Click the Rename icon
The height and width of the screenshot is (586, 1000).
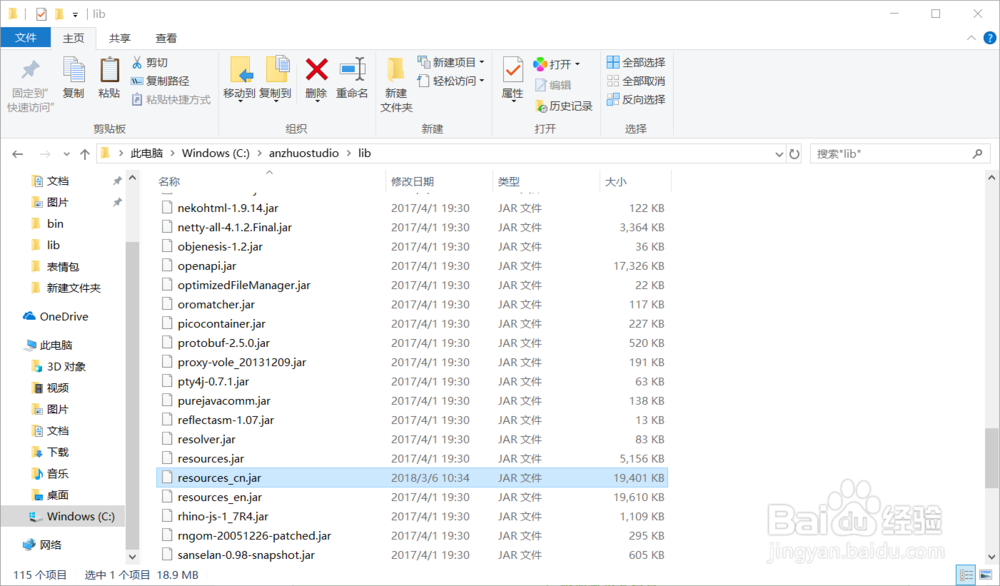[353, 70]
